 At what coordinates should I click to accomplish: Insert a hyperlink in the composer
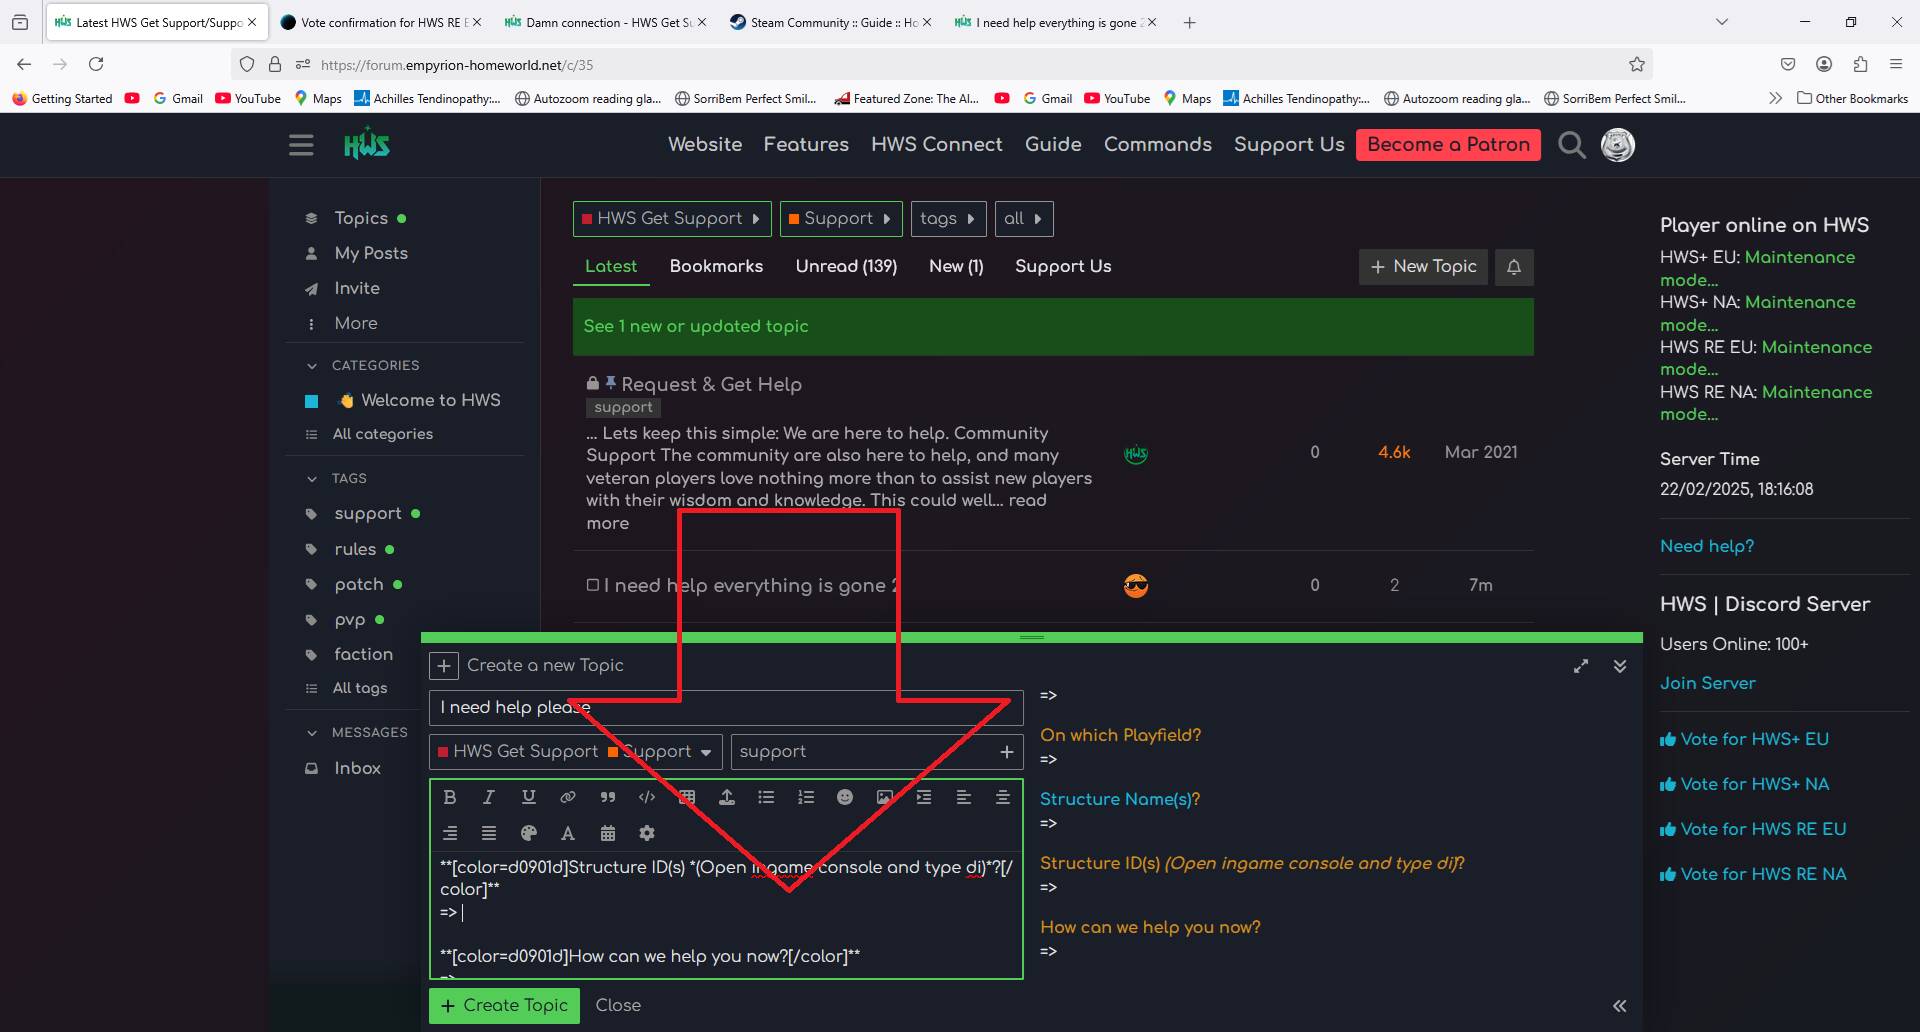[x=568, y=797]
